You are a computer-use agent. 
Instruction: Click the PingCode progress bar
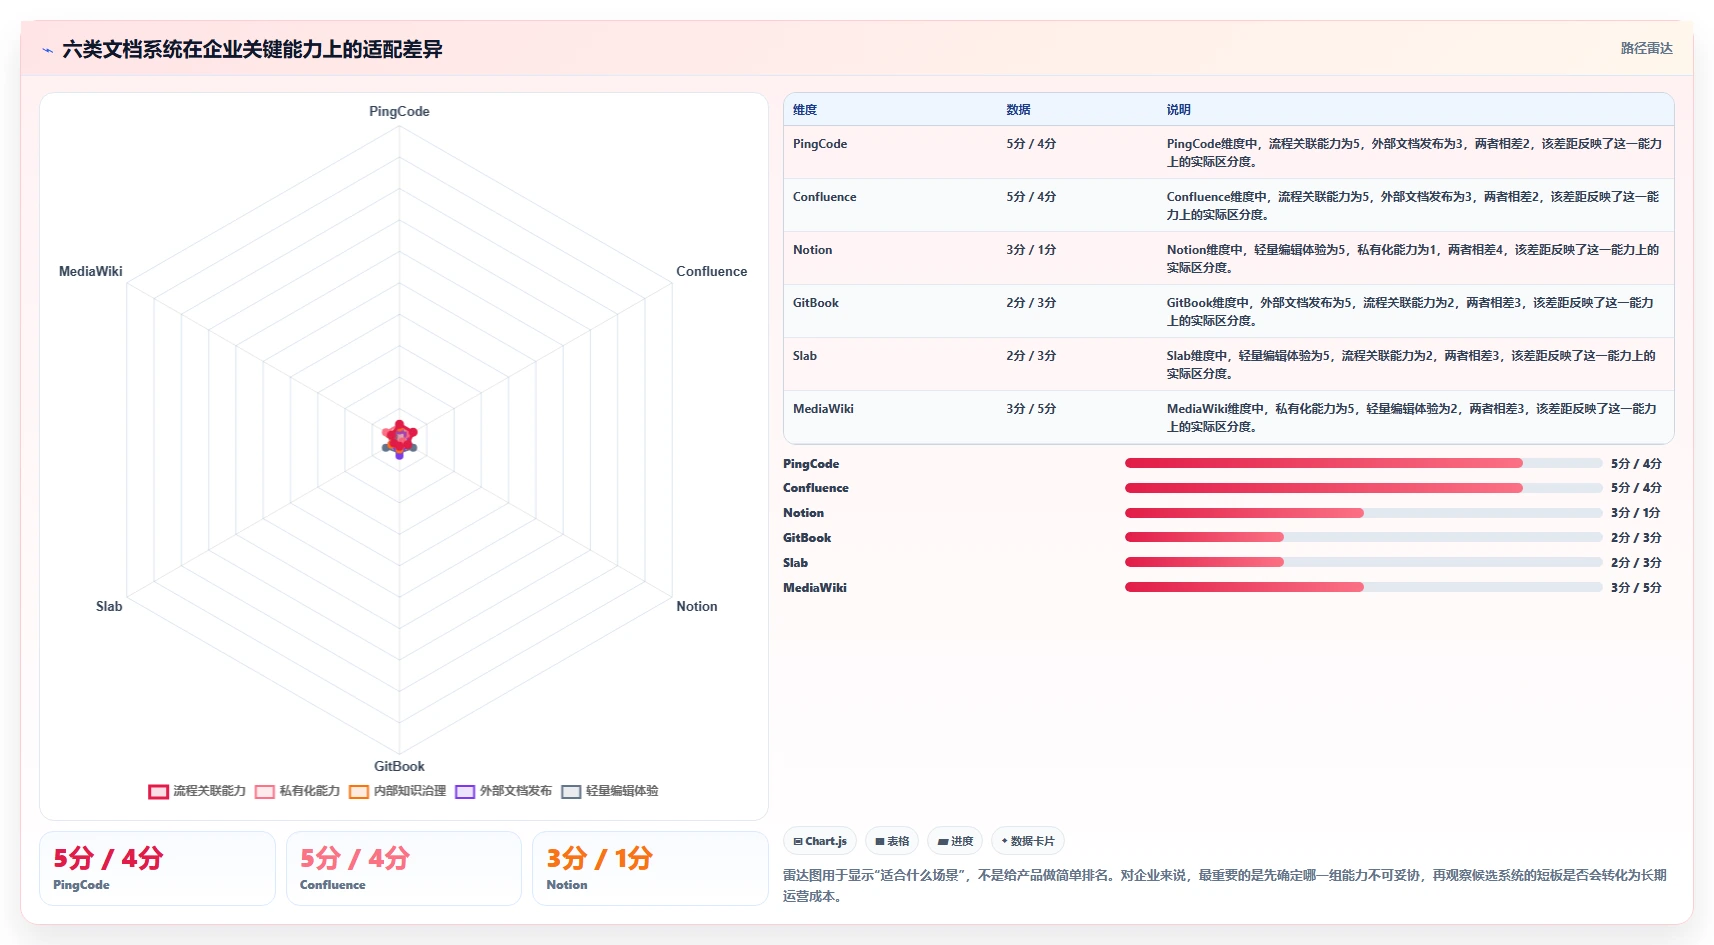coord(1363,463)
